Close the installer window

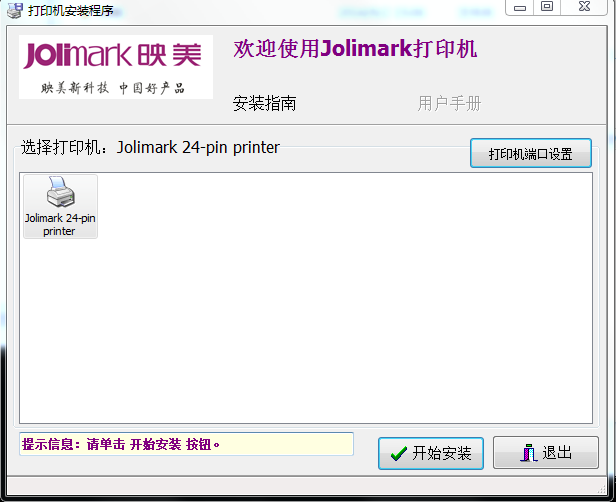[x=585, y=7]
